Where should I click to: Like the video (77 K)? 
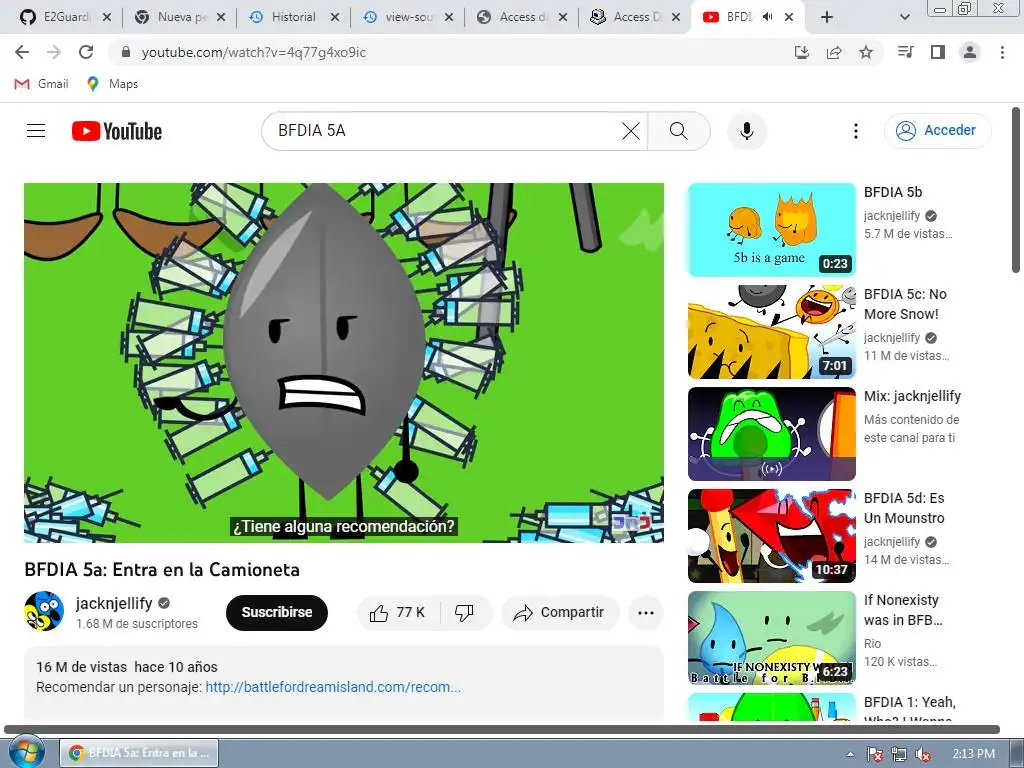click(398, 613)
